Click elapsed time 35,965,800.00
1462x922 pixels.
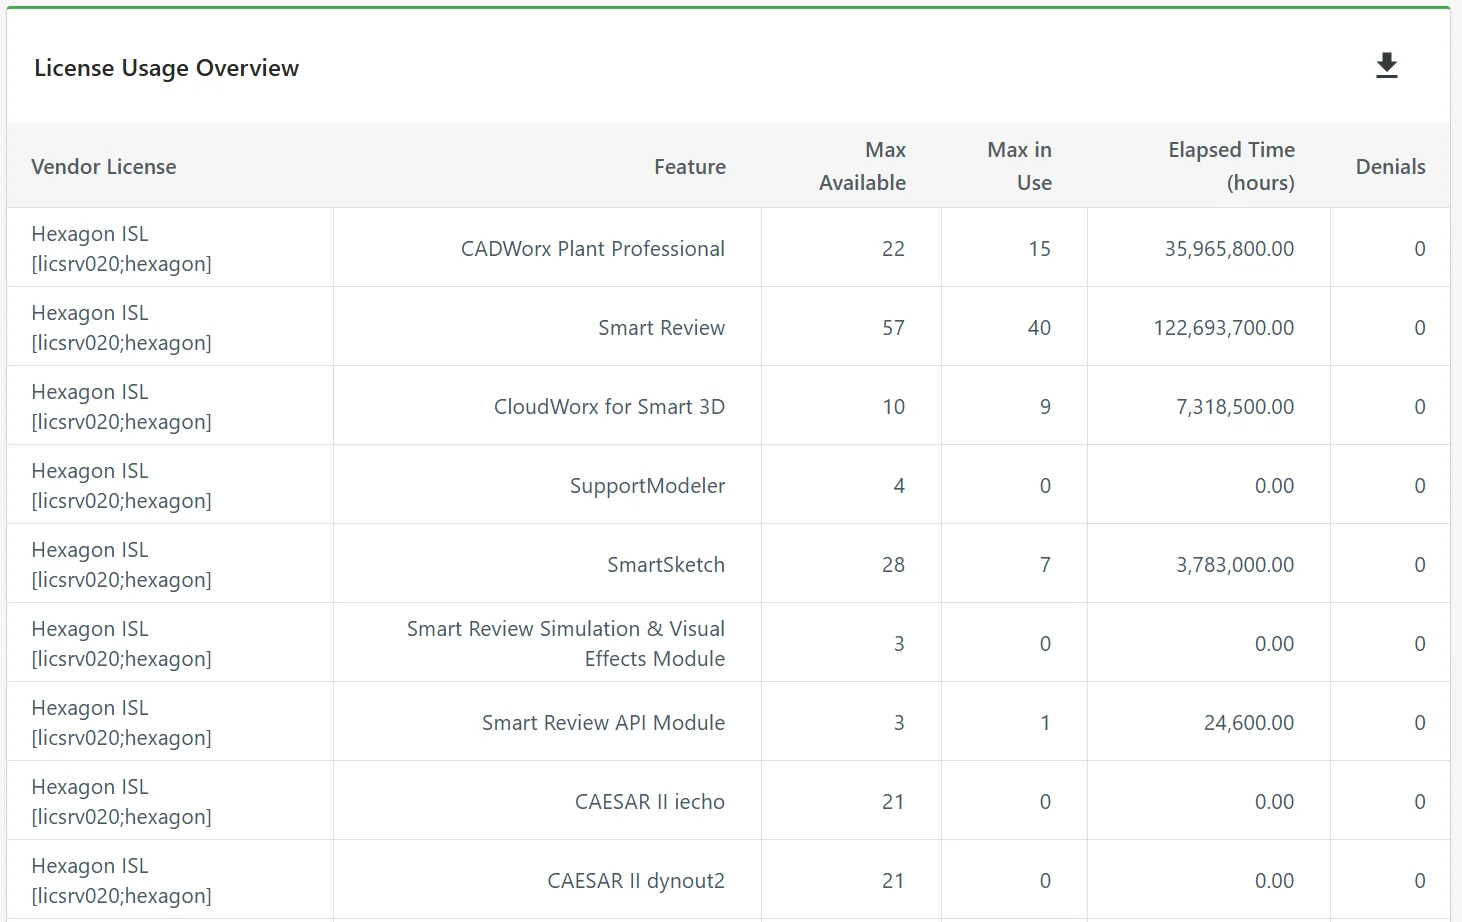[x=1229, y=249]
